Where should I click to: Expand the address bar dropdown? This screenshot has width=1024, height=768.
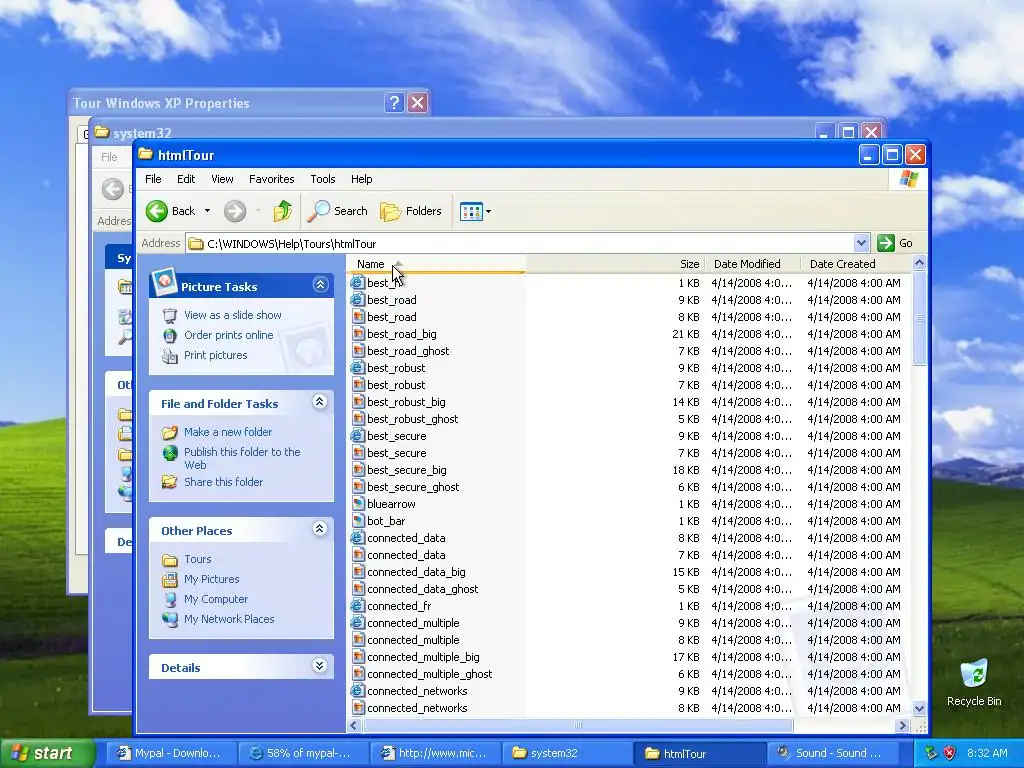[x=861, y=244]
